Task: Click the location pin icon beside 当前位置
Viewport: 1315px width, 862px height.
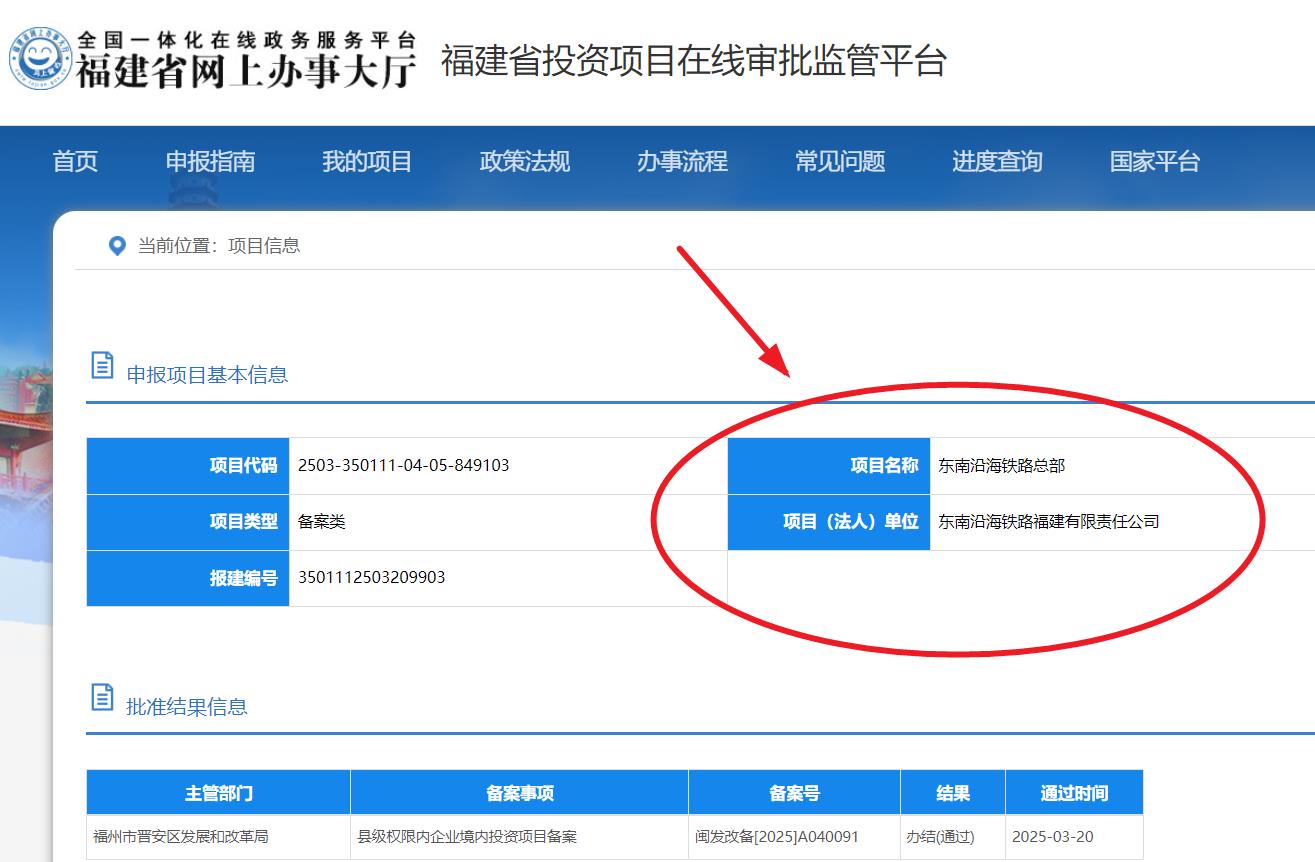Action: (117, 245)
